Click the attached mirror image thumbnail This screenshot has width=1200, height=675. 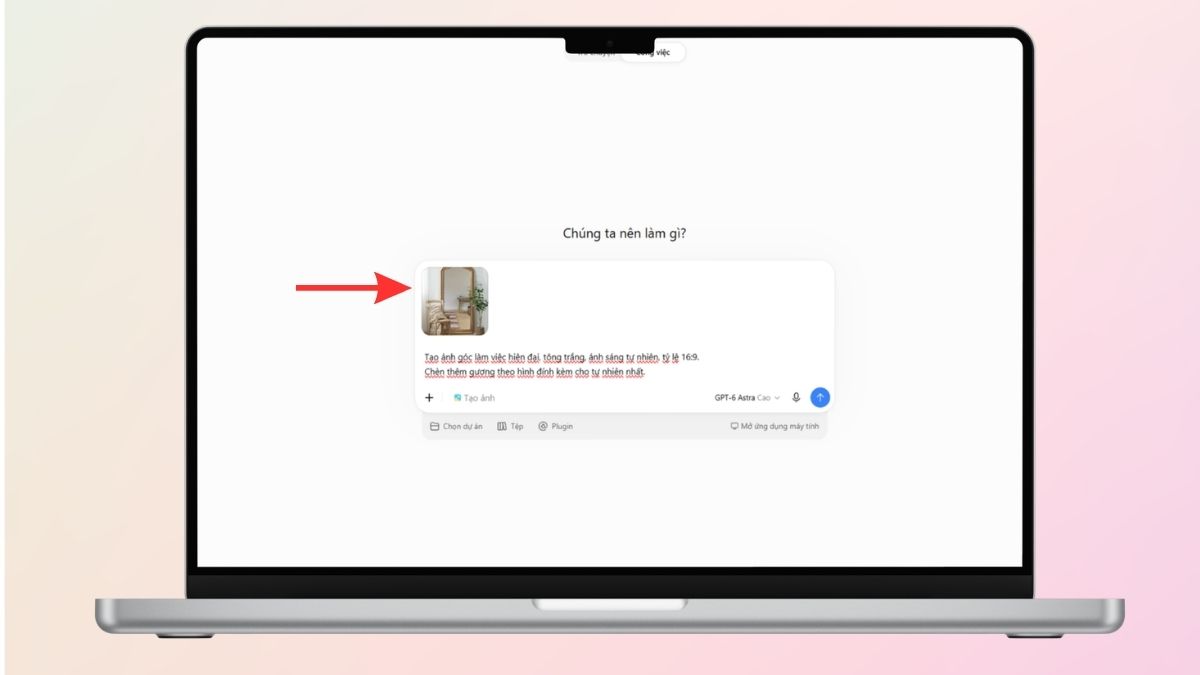click(455, 301)
